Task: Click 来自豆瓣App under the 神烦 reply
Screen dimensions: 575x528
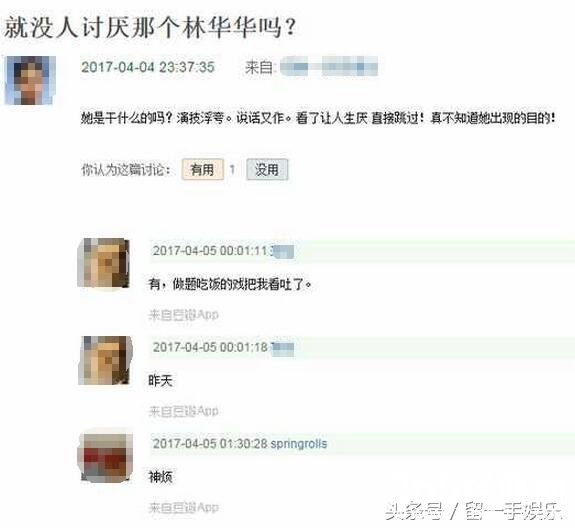Action: [183, 508]
